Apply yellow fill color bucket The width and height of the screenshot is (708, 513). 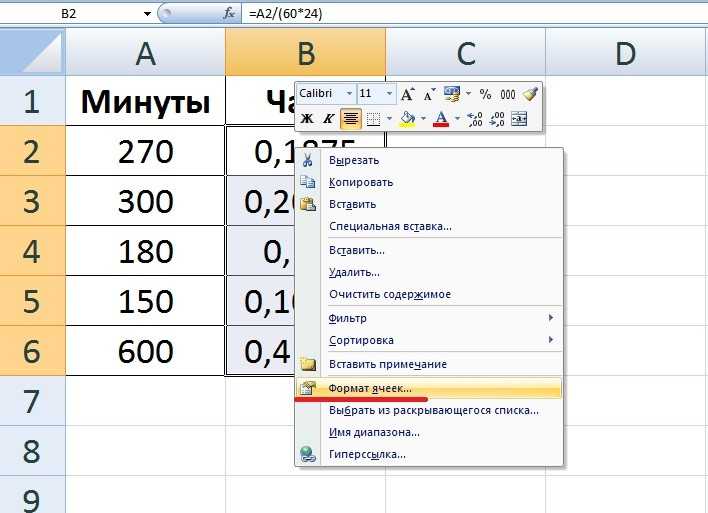coord(408,119)
